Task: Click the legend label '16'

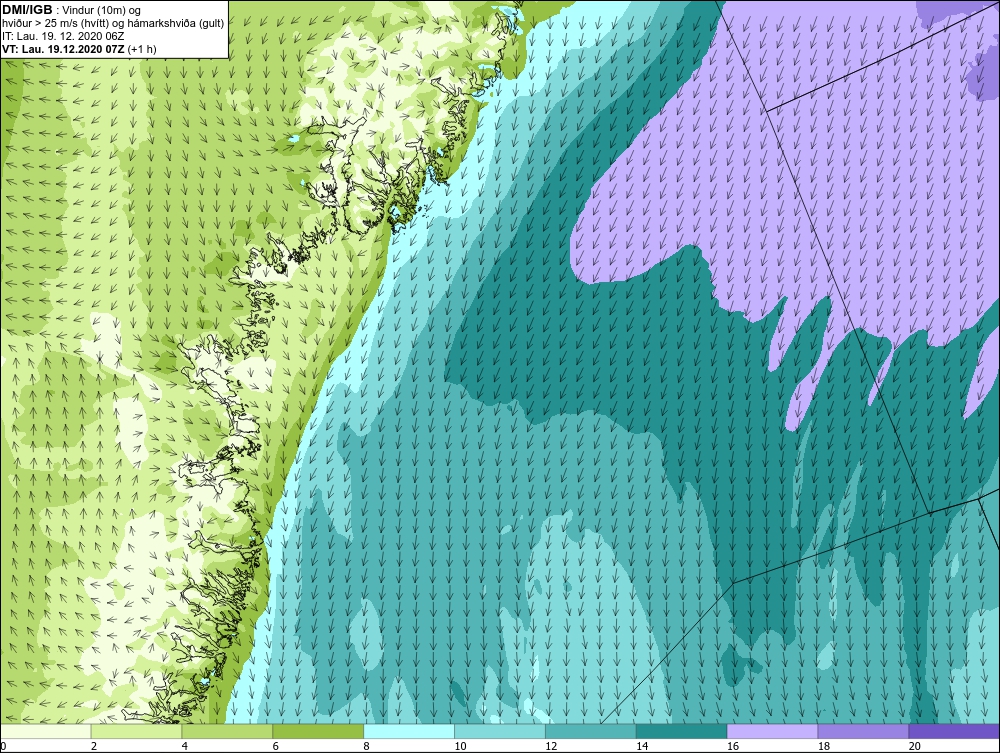Action: [x=733, y=746]
